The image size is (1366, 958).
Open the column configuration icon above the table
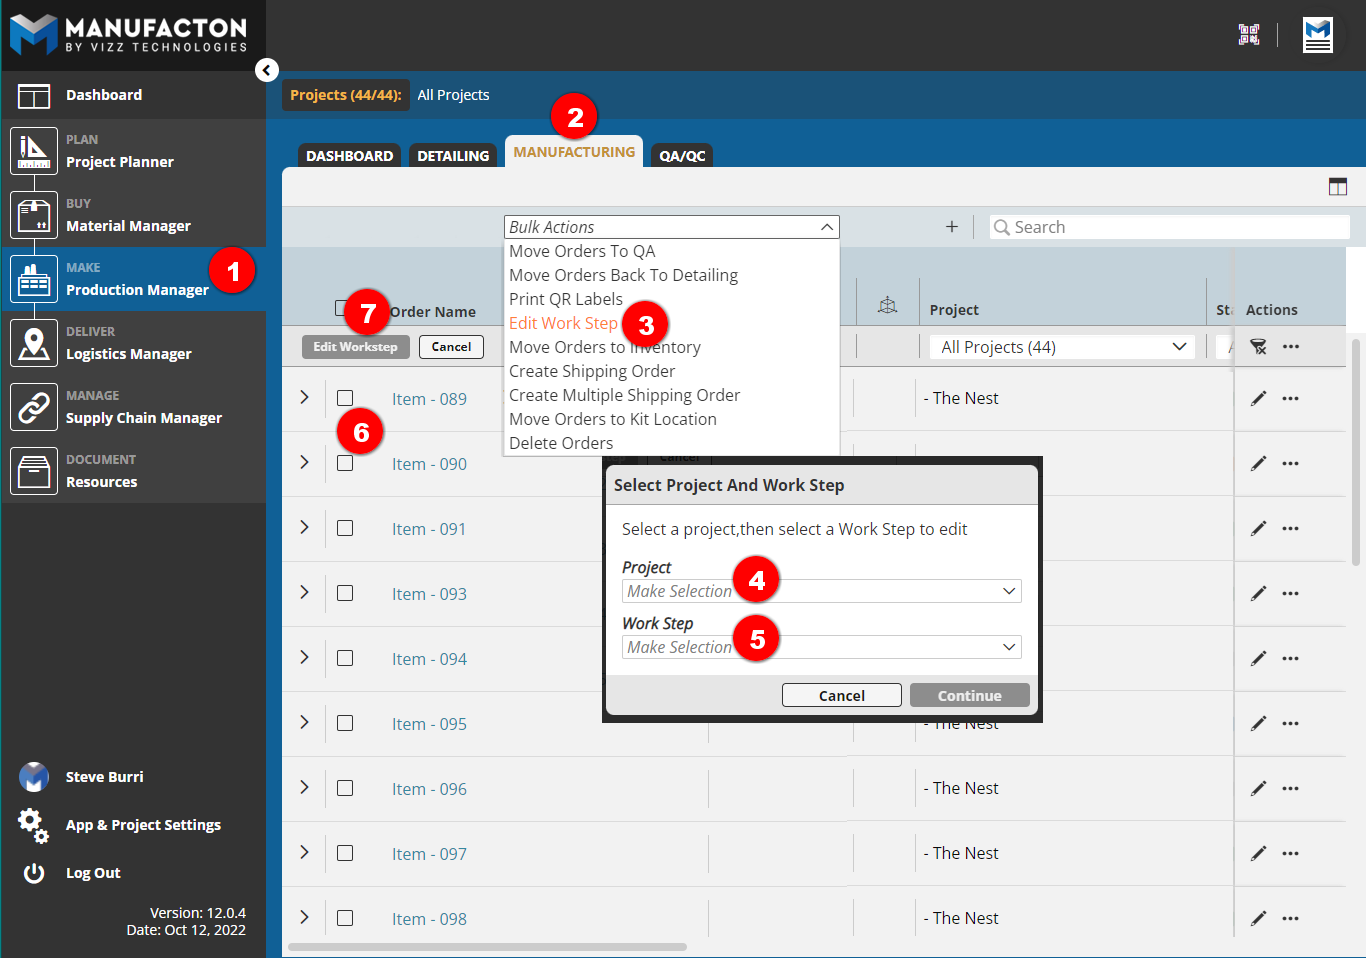pos(1338,185)
